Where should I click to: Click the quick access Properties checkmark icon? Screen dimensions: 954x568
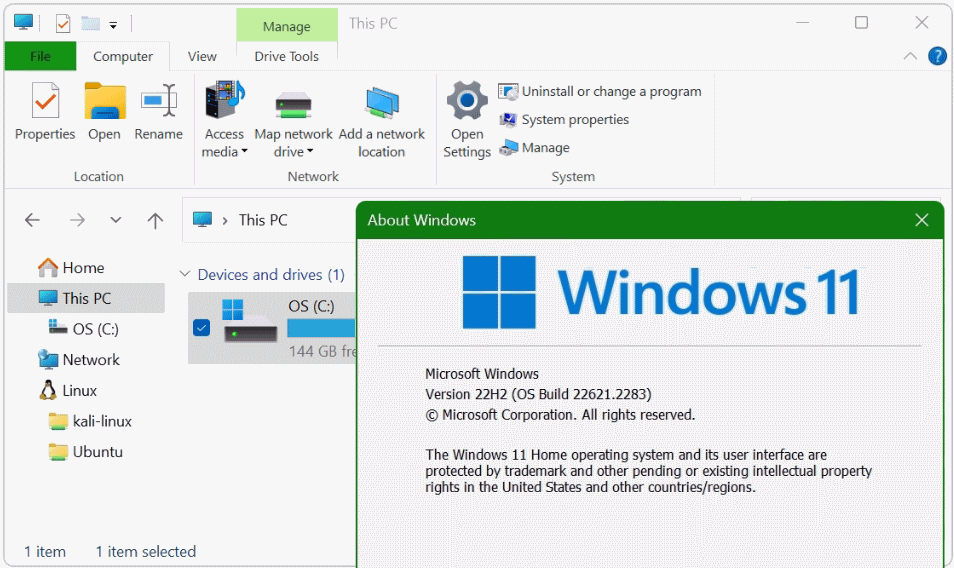(x=63, y=24)
